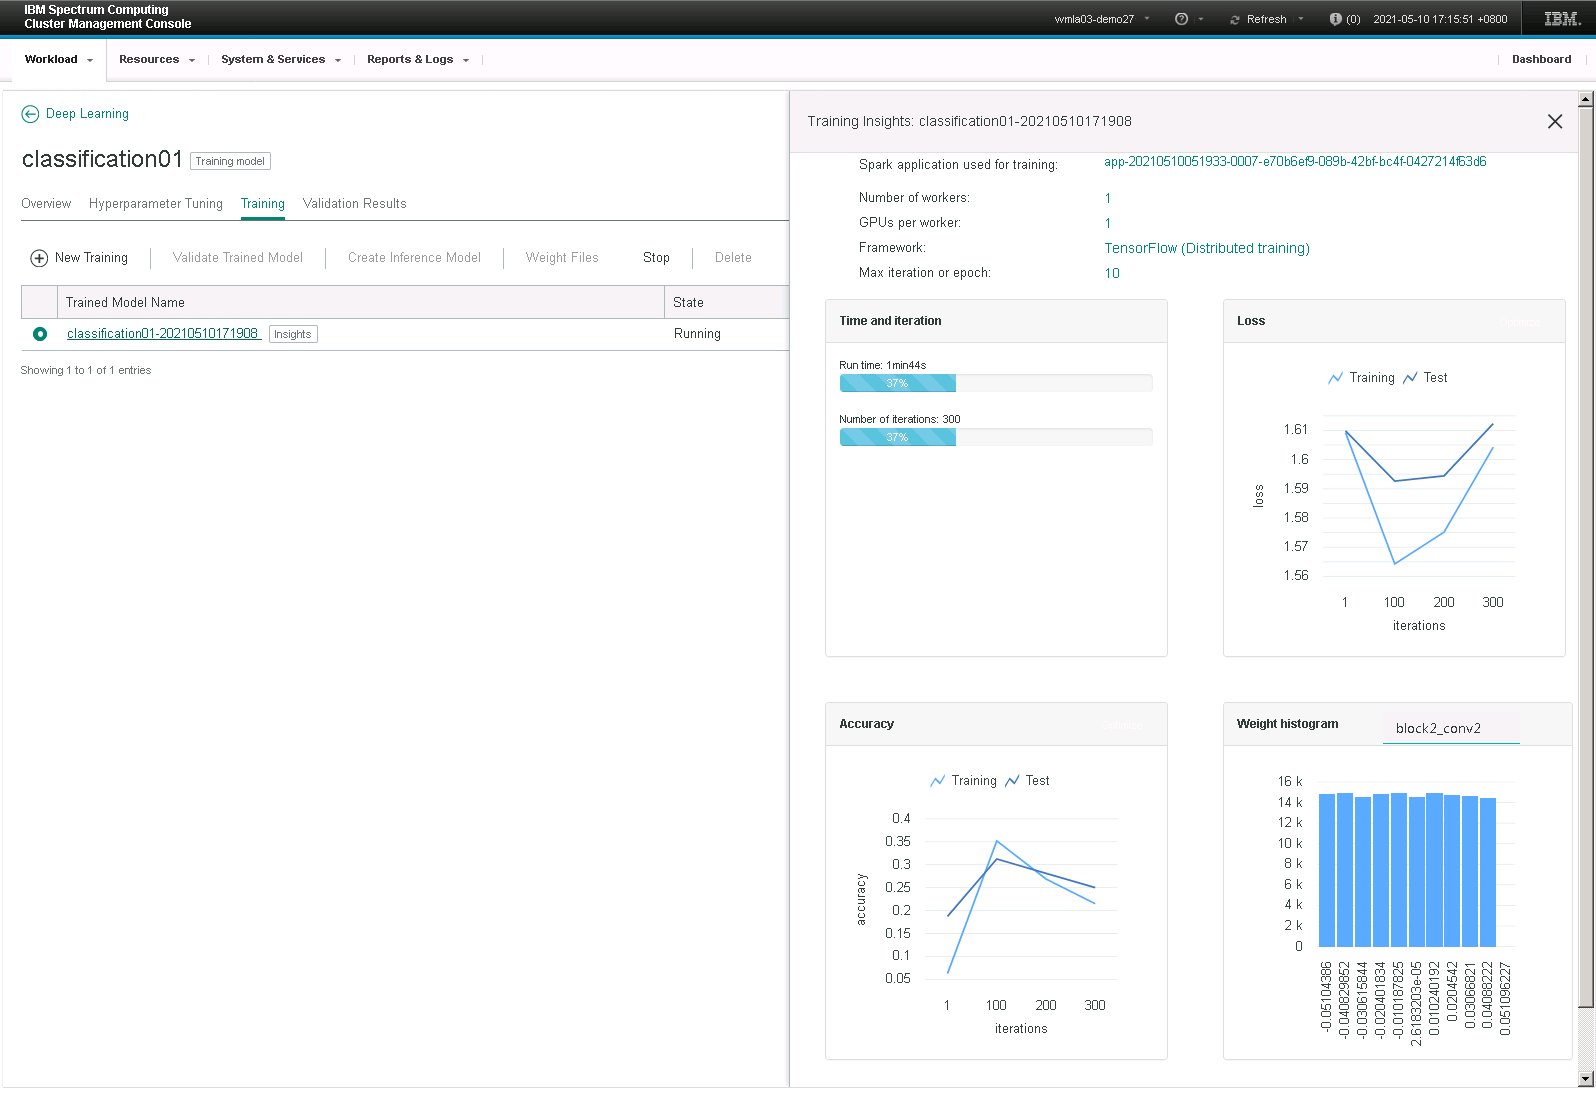Click the timestamp 2021-05-10 17:15:51
1596x1098 pixels.
click(1440, 19)
